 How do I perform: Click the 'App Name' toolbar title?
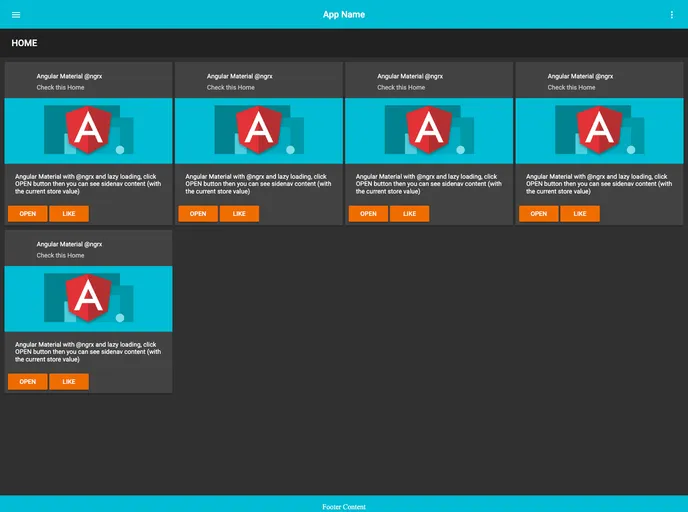pos(344,14)
